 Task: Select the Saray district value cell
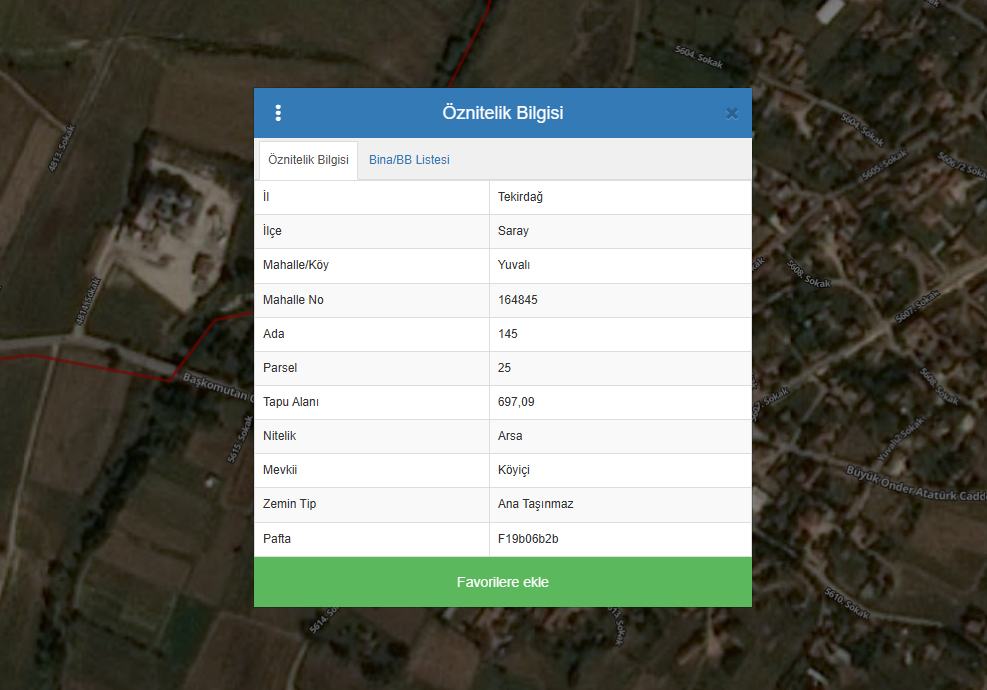[x=514, y=231]
